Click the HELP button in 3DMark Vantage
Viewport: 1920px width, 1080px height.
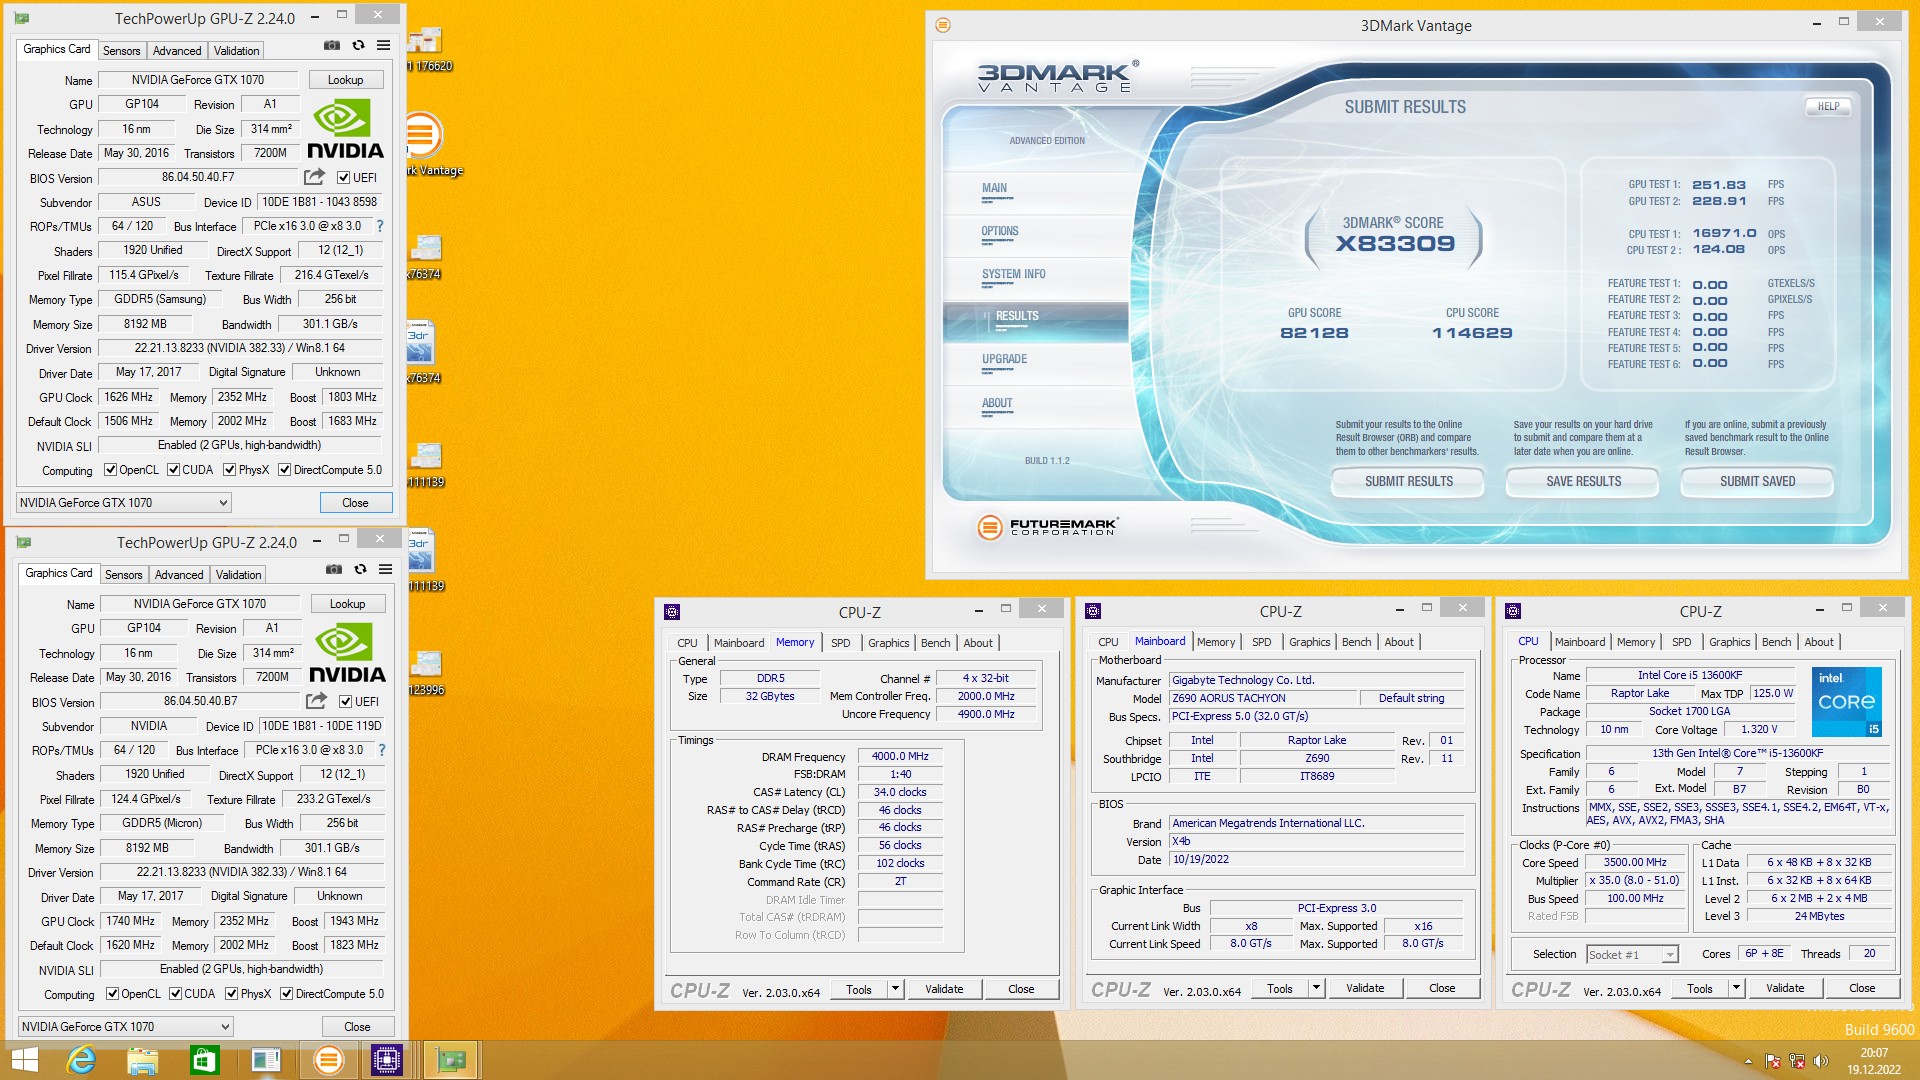tap(1828, 106)
